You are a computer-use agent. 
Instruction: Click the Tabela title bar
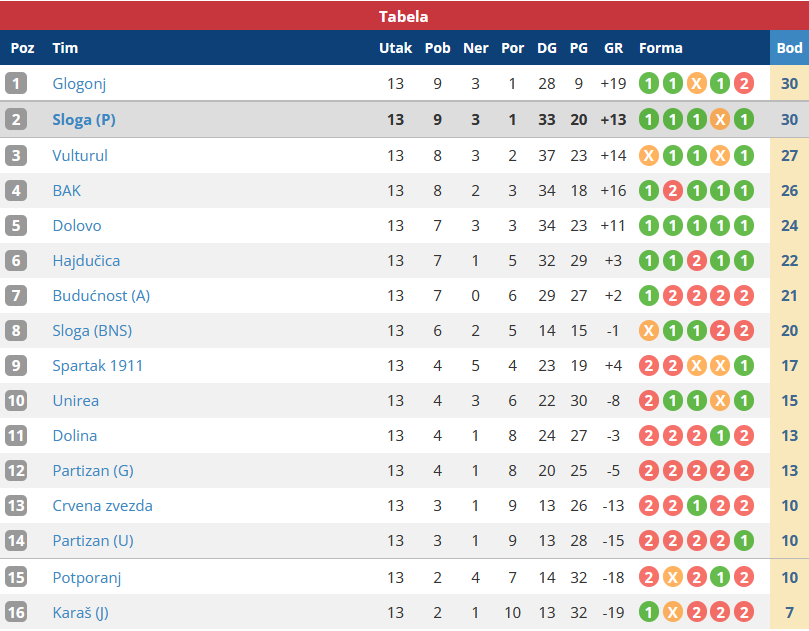[404, 16]
